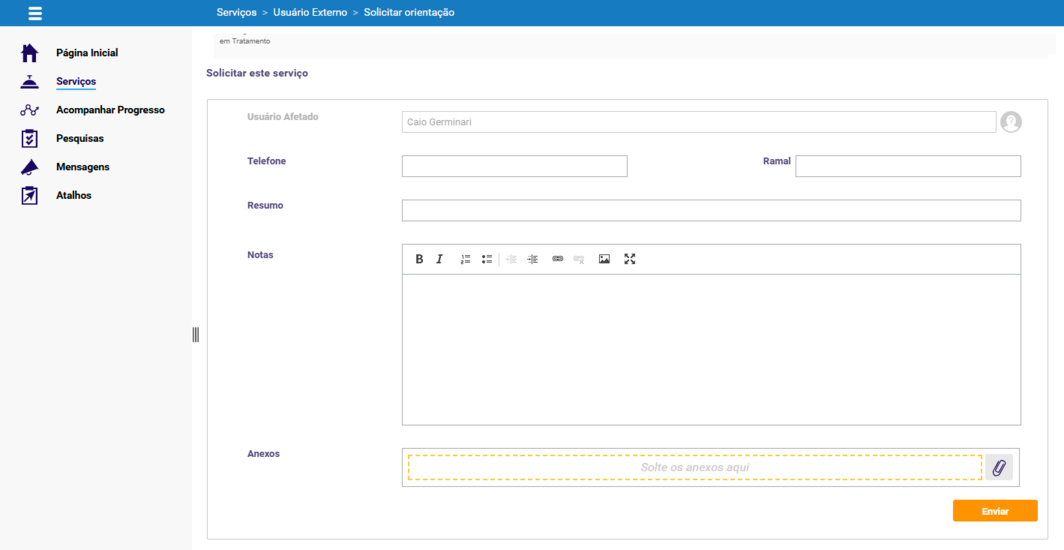The image size is (1064, 550).
Task: Click the em Tratamento text
Action: (x=244, y=41)
